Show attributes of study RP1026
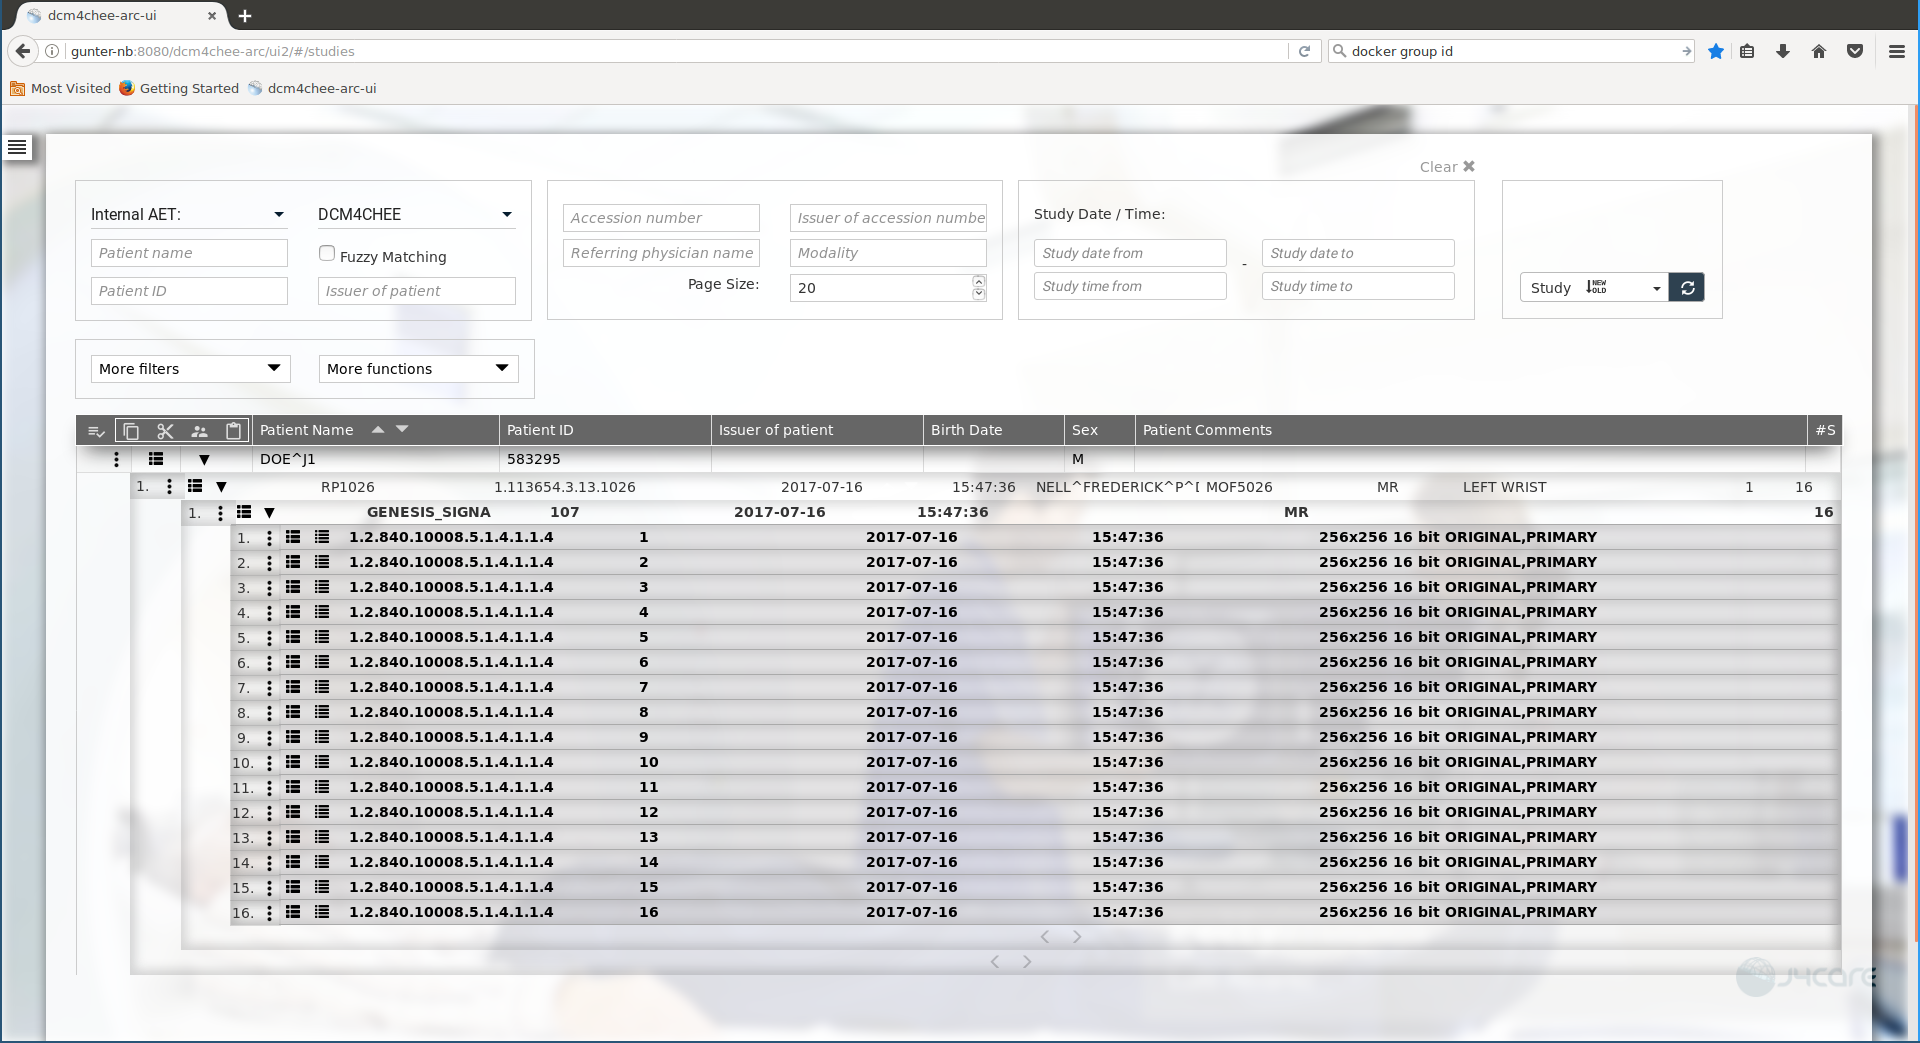This screenshot has height=1043, width=1920. click(195, 486)
